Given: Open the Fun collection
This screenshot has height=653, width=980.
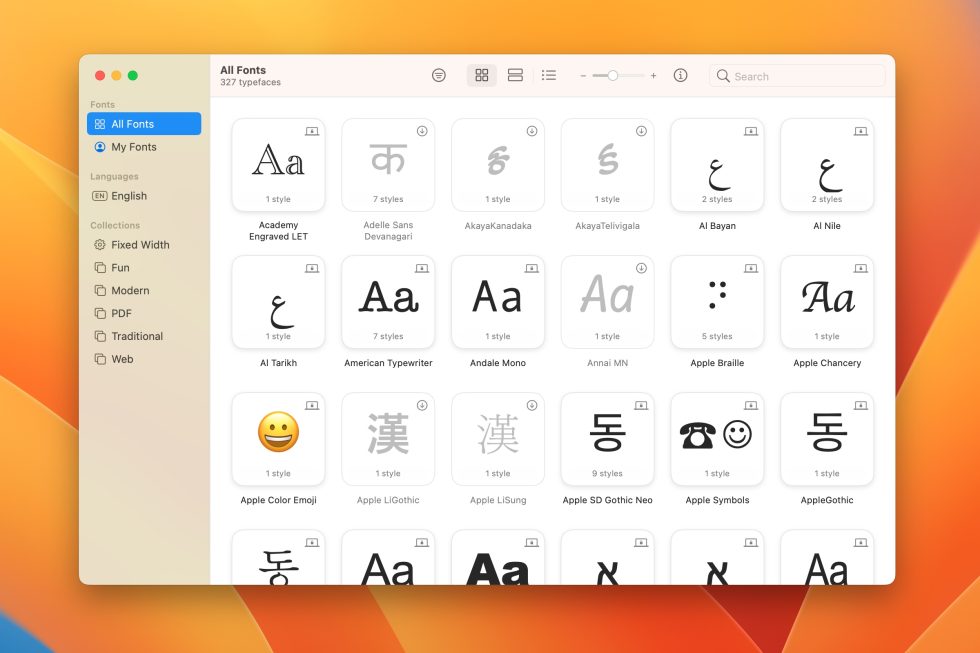Looking at the screenshot, I should 144,267.
